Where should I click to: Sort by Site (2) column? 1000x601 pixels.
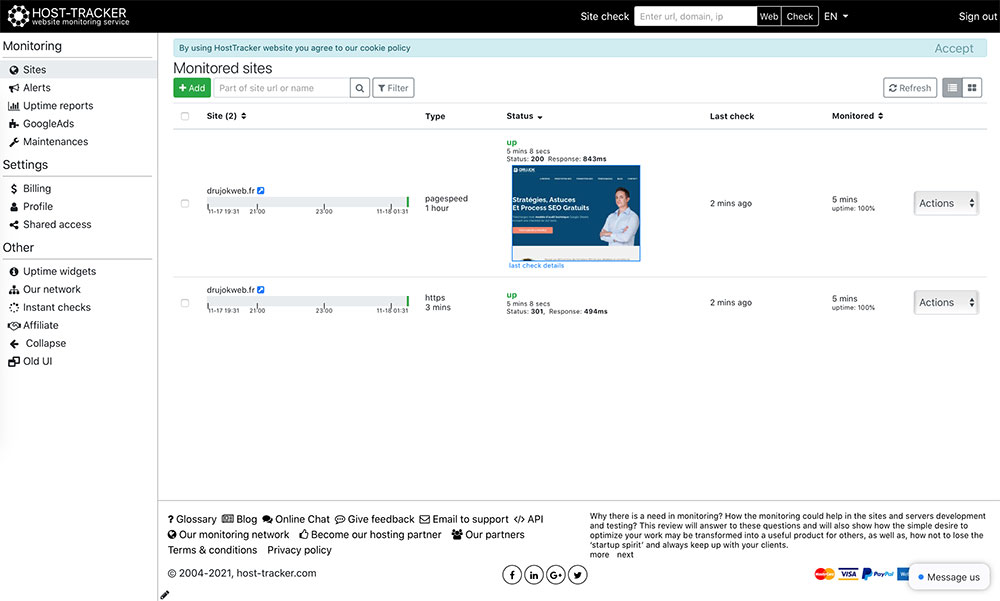(x=226, y=115)
